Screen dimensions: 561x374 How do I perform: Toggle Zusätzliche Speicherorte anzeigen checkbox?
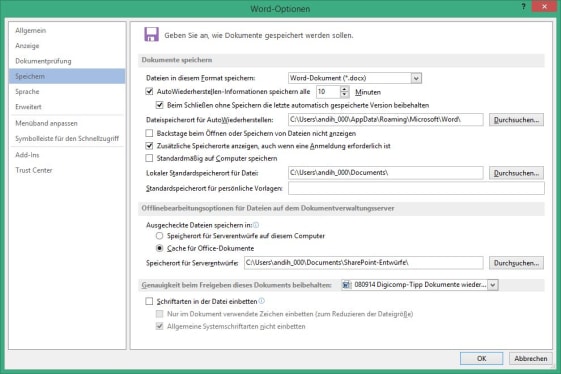(149, 146)
